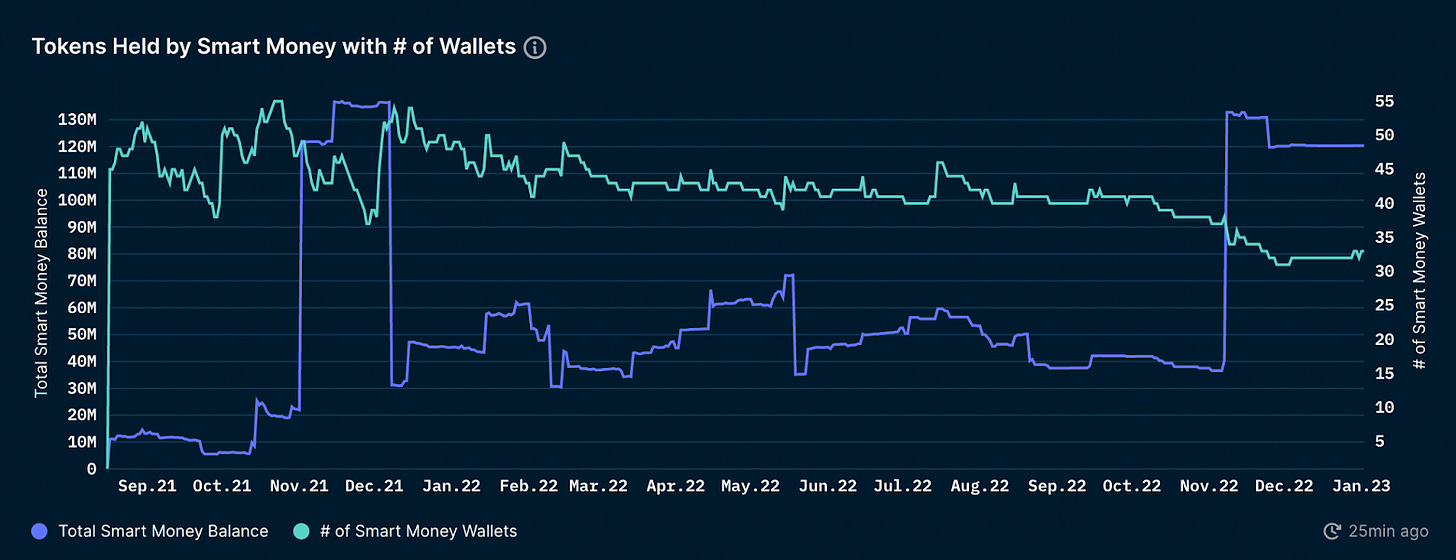Click the purple Total Smart Money Balance dot

click(41, 531)
